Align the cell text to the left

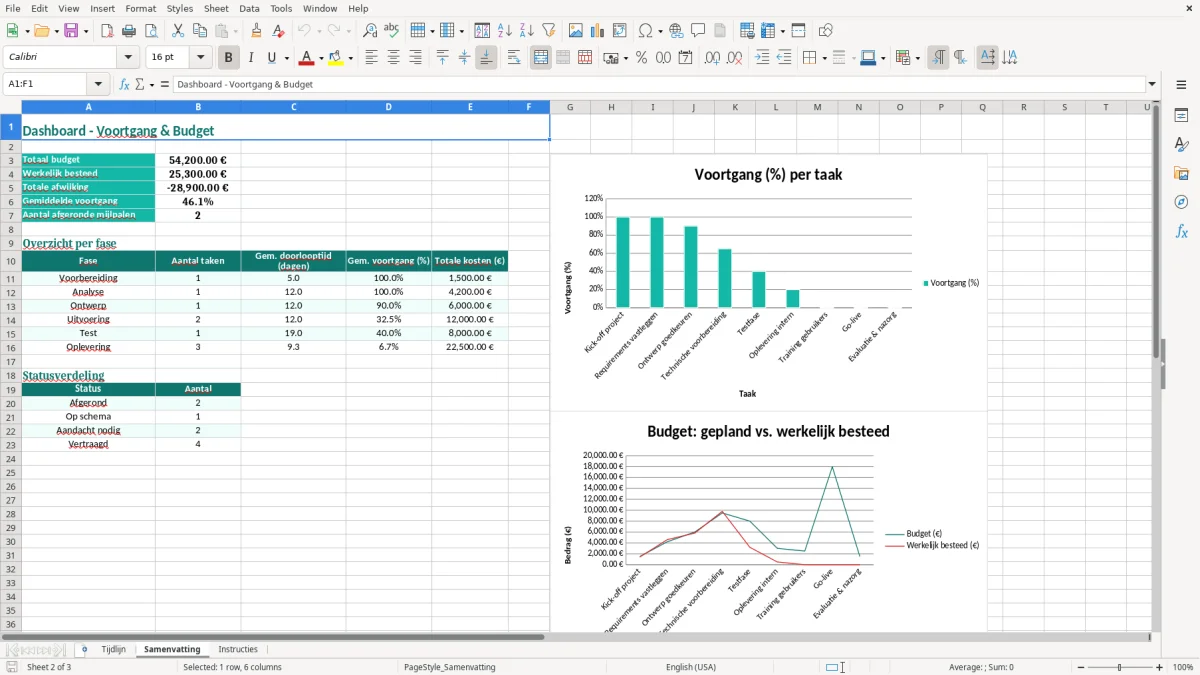371,58
